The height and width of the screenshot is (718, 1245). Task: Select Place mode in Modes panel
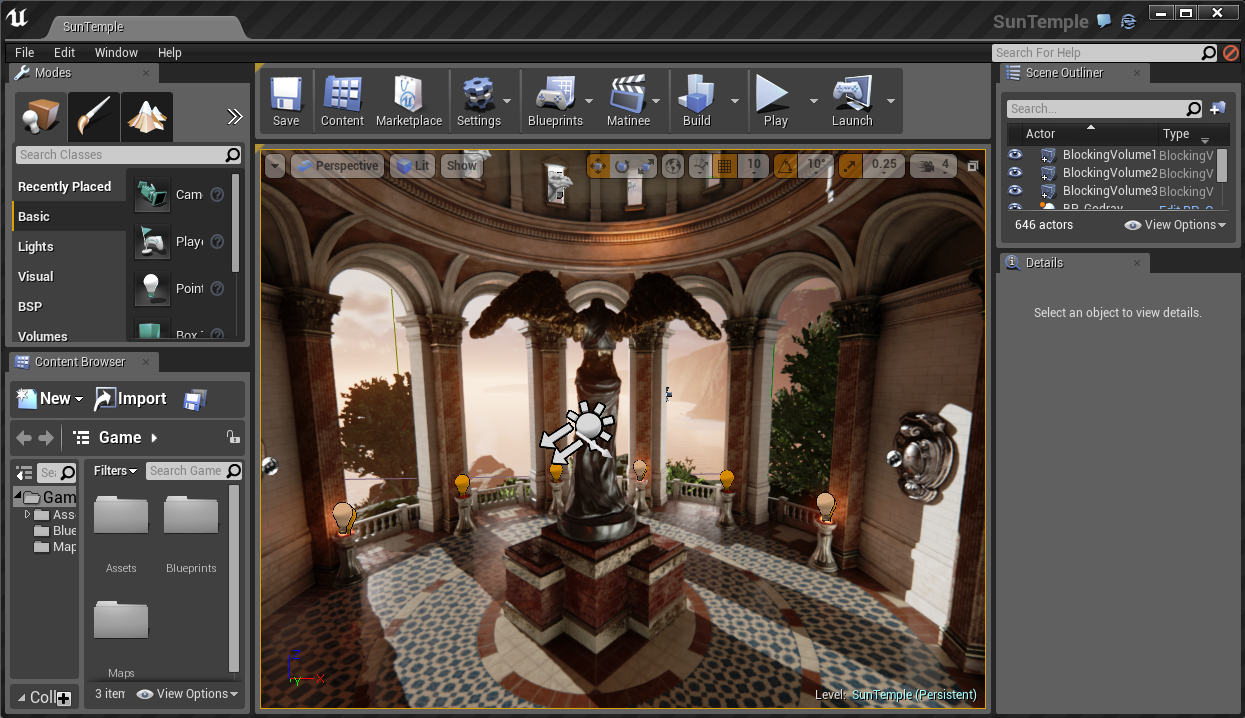click(x=40, y=117)
